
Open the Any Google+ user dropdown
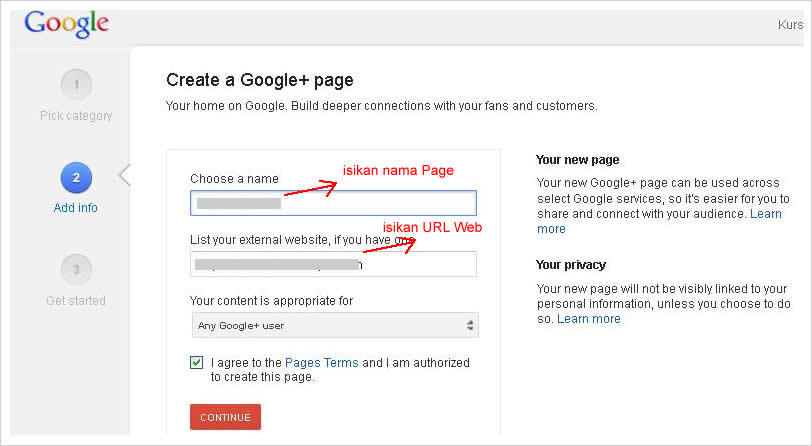pos(335,325)
